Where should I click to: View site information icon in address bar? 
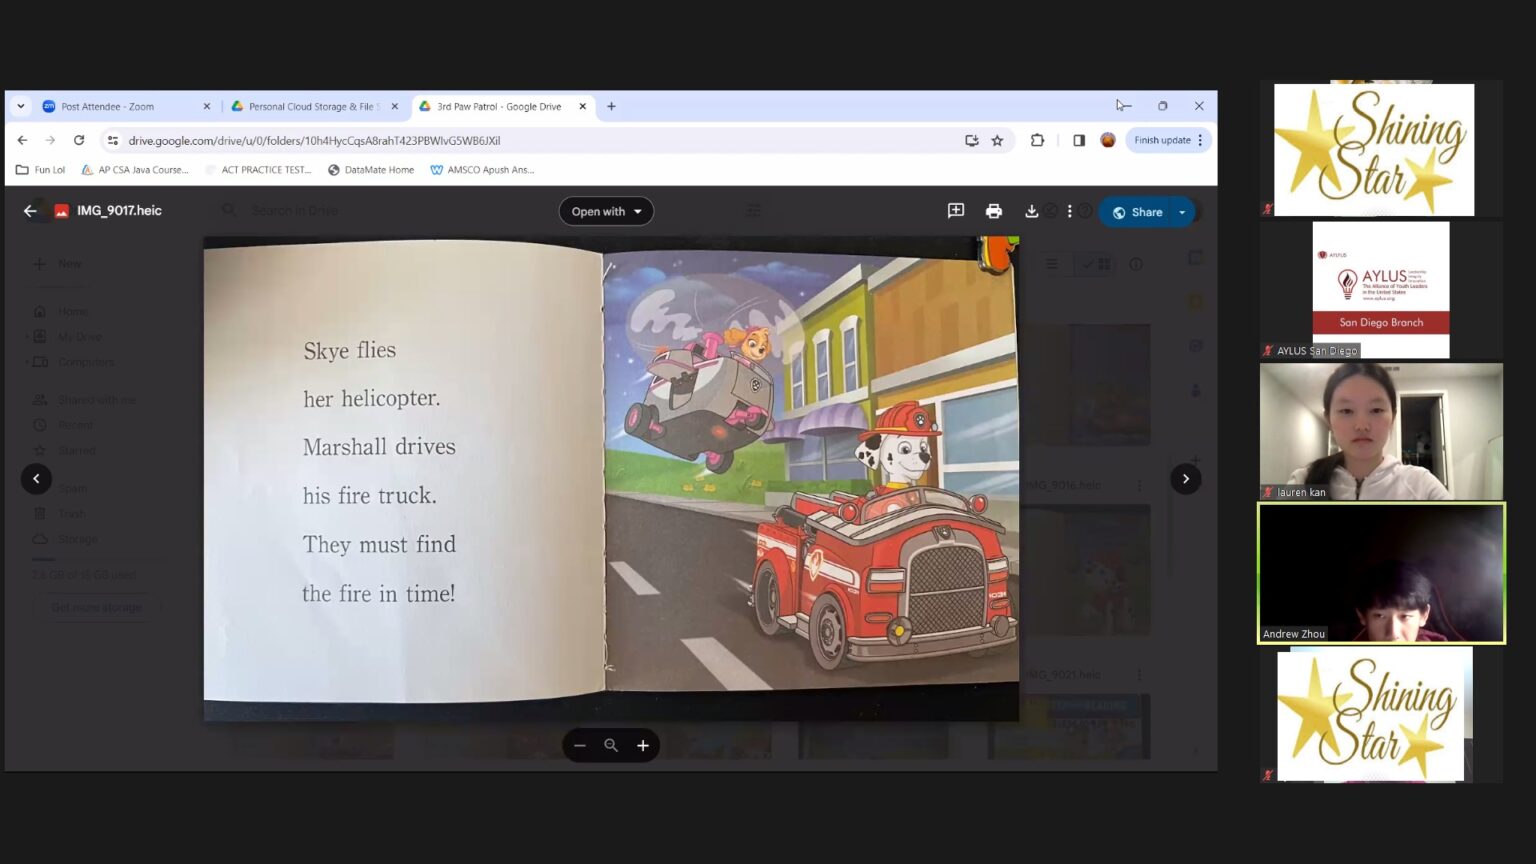coord(113,140)
